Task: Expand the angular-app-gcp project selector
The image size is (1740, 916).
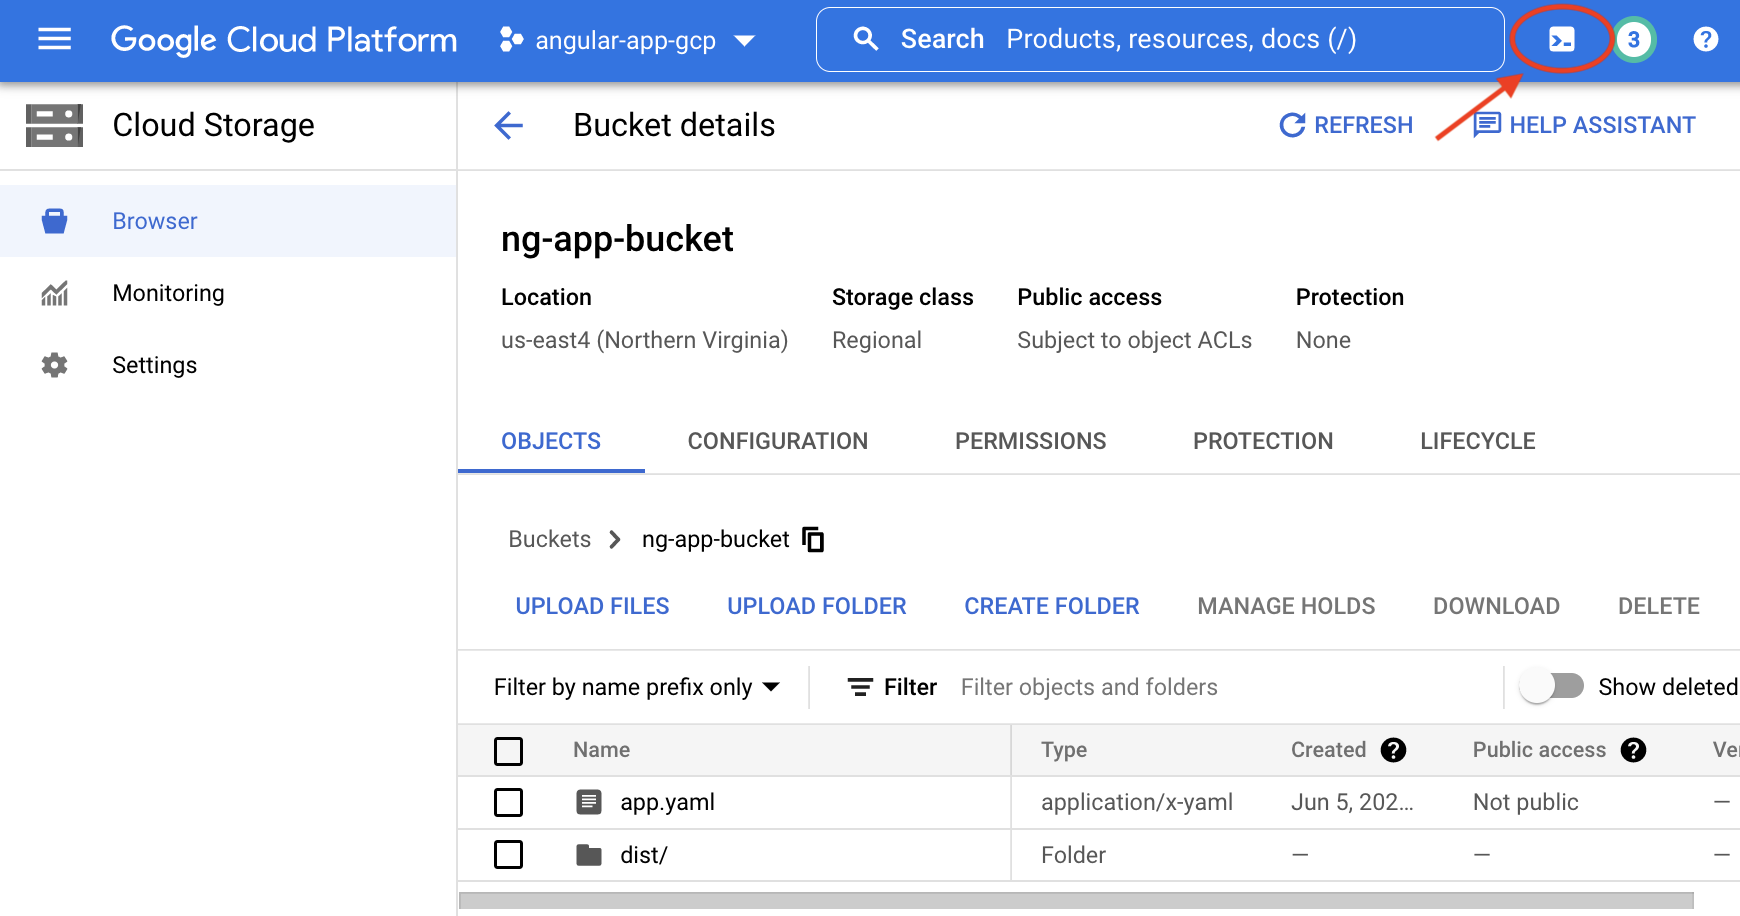Action: click(x=626, y=40)
